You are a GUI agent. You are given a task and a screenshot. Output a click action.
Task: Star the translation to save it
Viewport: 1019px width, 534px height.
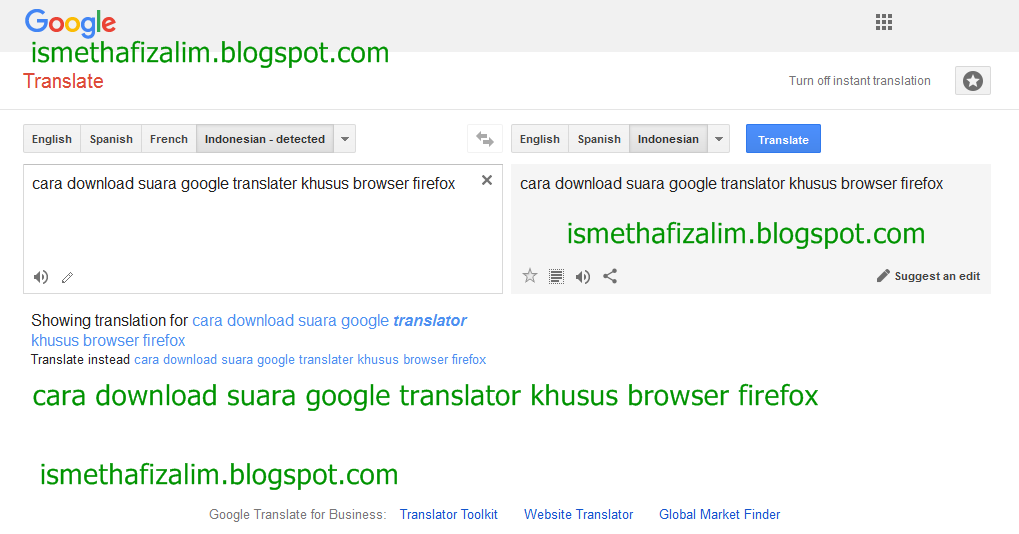point(530,276)
